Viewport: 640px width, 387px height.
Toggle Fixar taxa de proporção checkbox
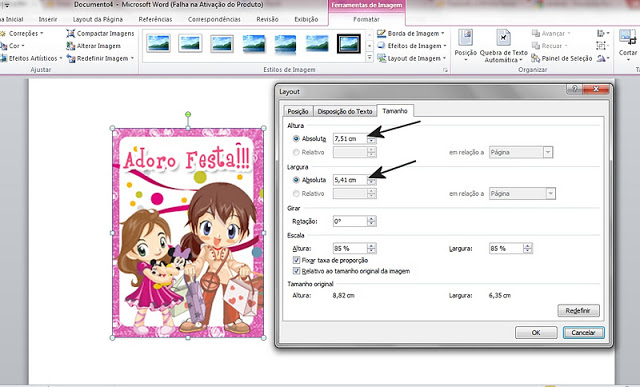tap(297, 260)
